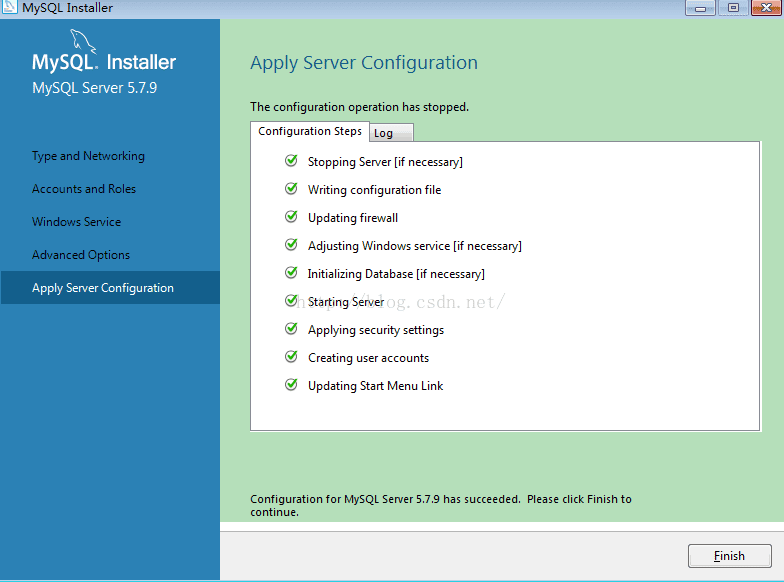Click the checkmark next to Initializing Database

pos(291,272)
